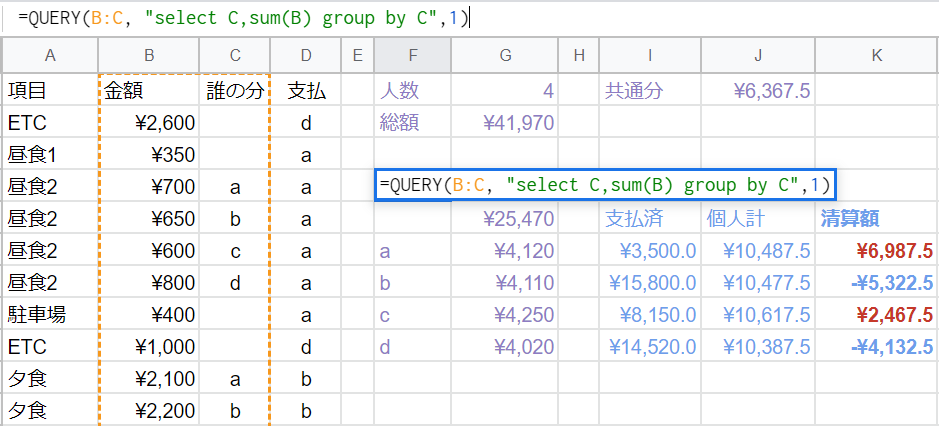Select the red ¥6,987.5 cell
The image size is (939, 426).
877,251
